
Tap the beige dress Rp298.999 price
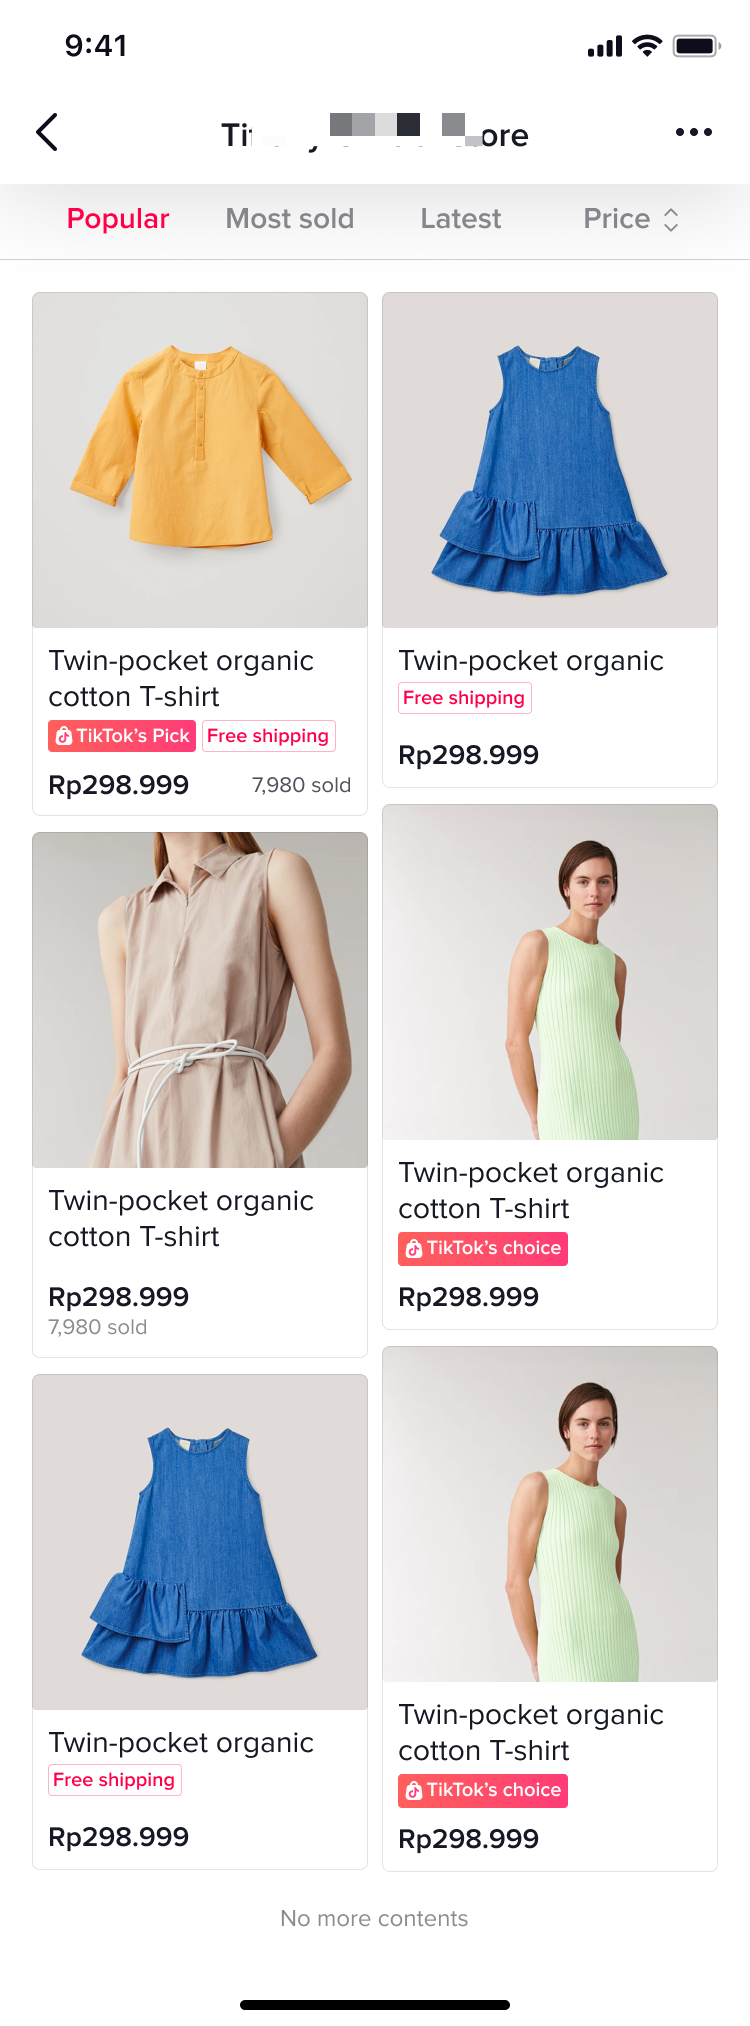click(119, 1297)
